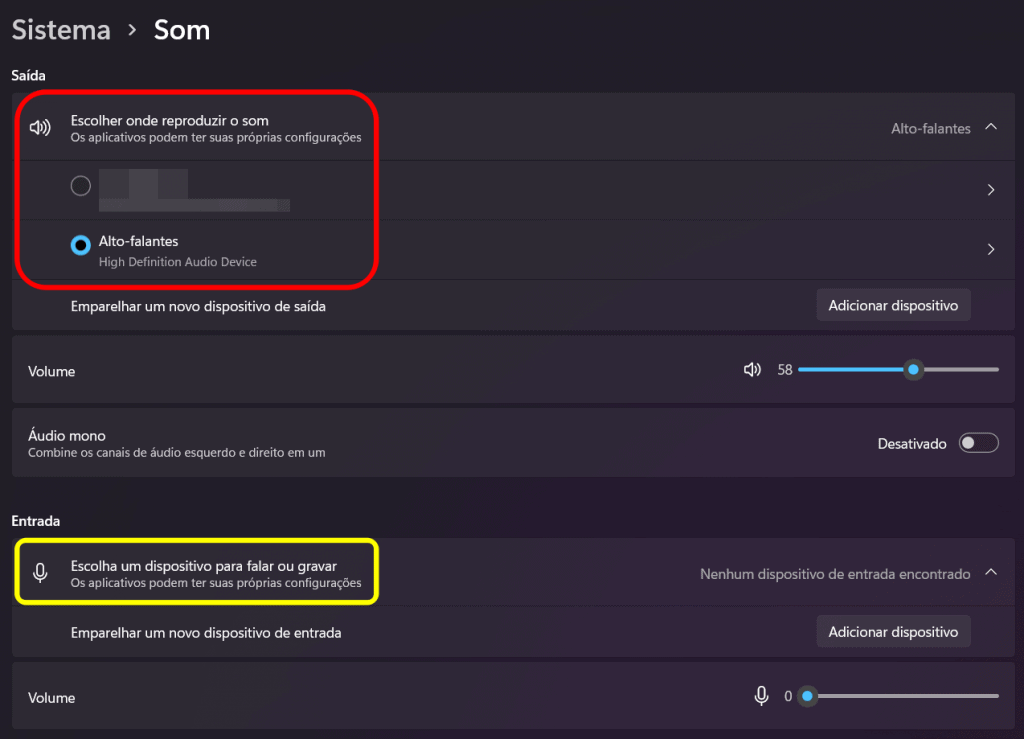Viewport: 1024px width, 739px height.
Task: Click 'Emparelhar um novo dispositivo de entrada' label
Action: [206, 633]
